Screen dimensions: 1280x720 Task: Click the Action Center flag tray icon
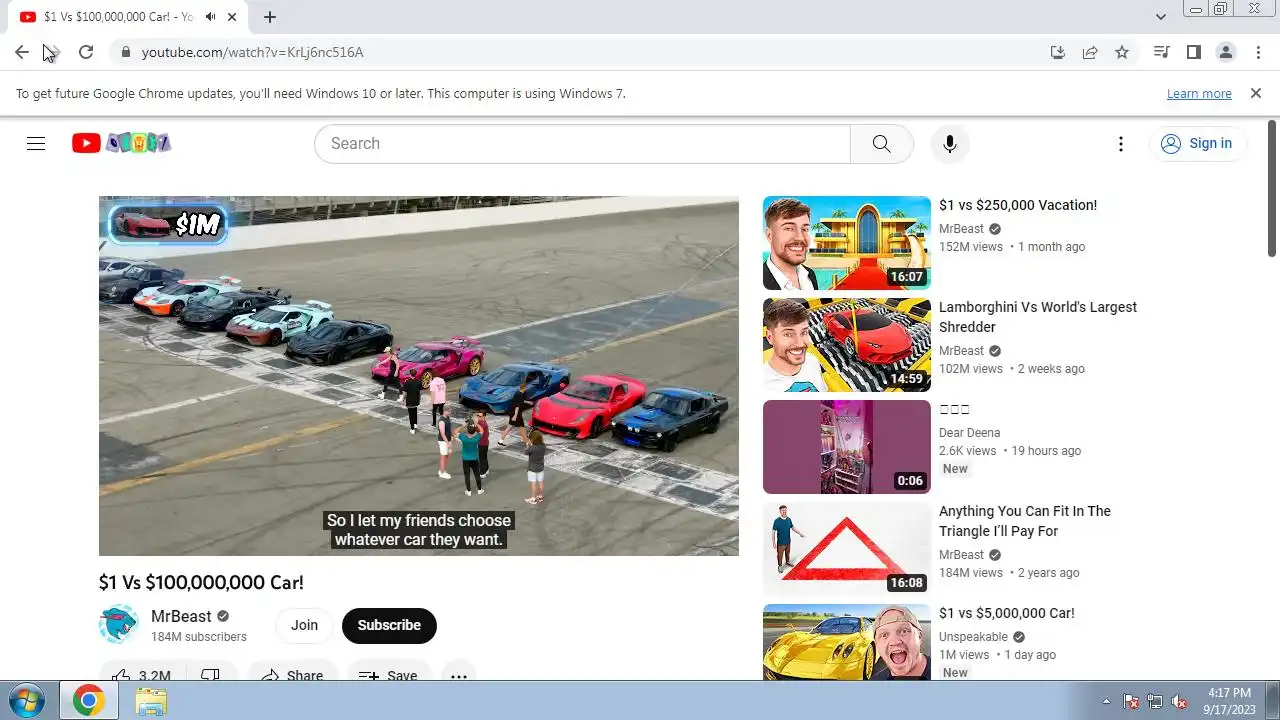pos(1131,701)
